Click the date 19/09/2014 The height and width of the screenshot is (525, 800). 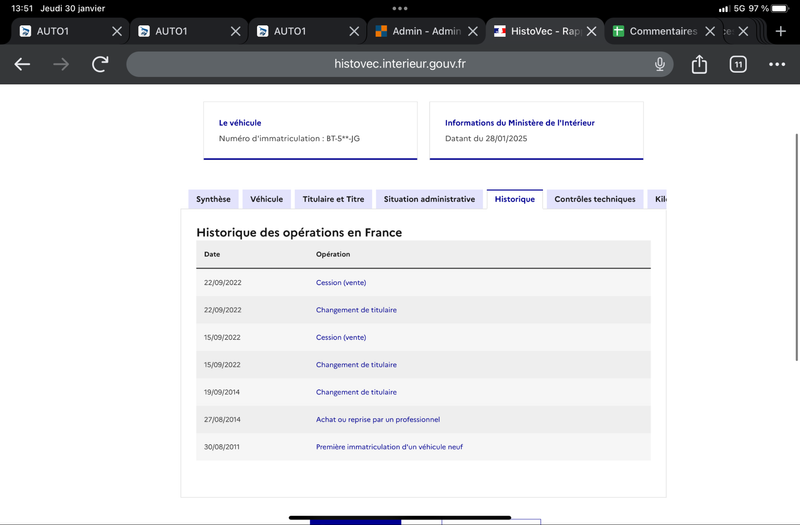pyautogui.click(x=221, y=392)
